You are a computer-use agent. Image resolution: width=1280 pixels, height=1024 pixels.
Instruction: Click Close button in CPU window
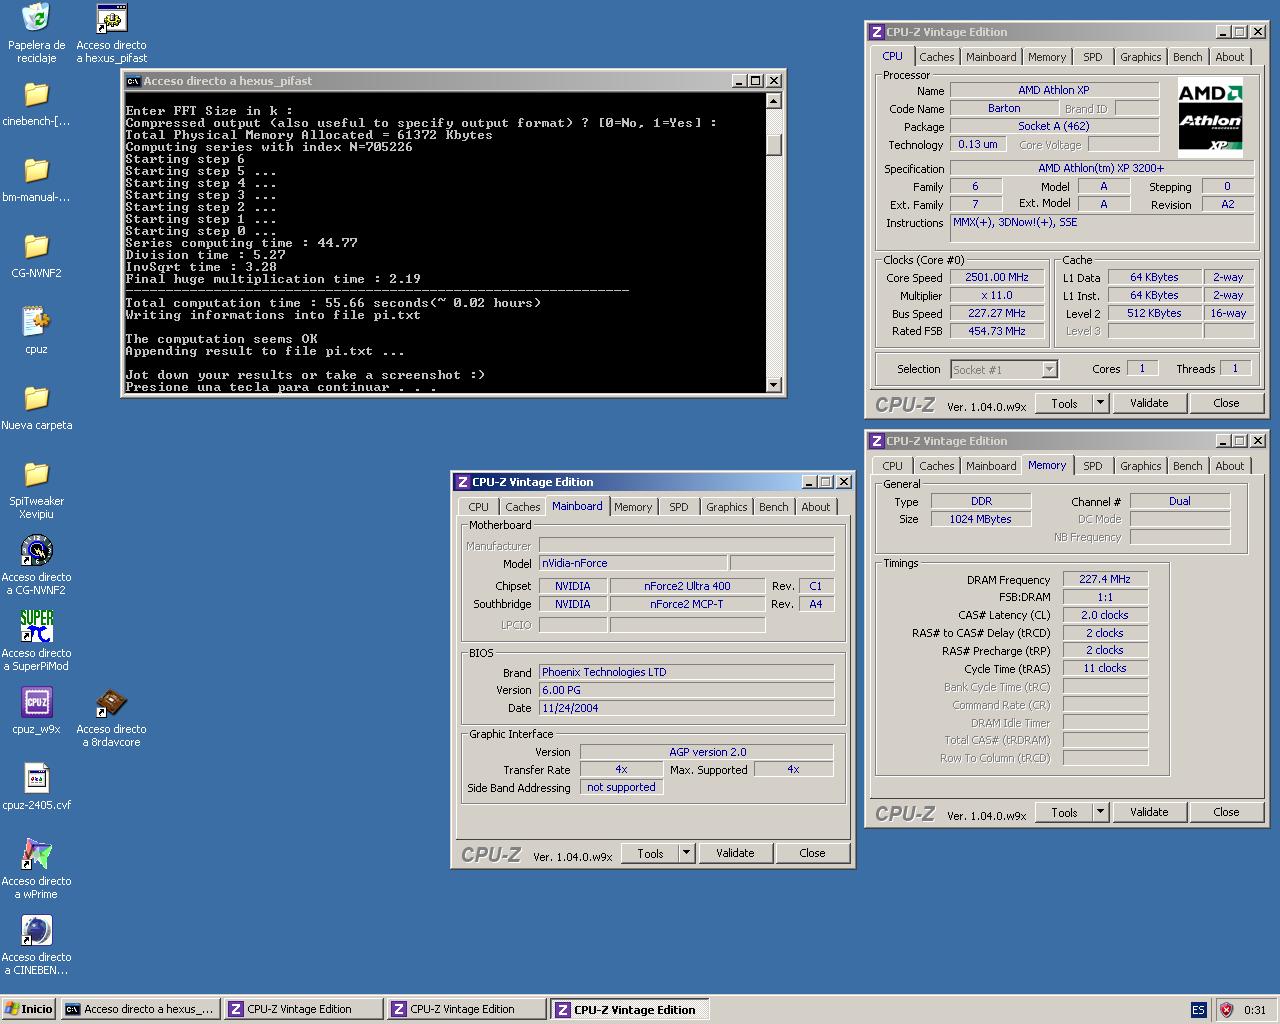1226,403
